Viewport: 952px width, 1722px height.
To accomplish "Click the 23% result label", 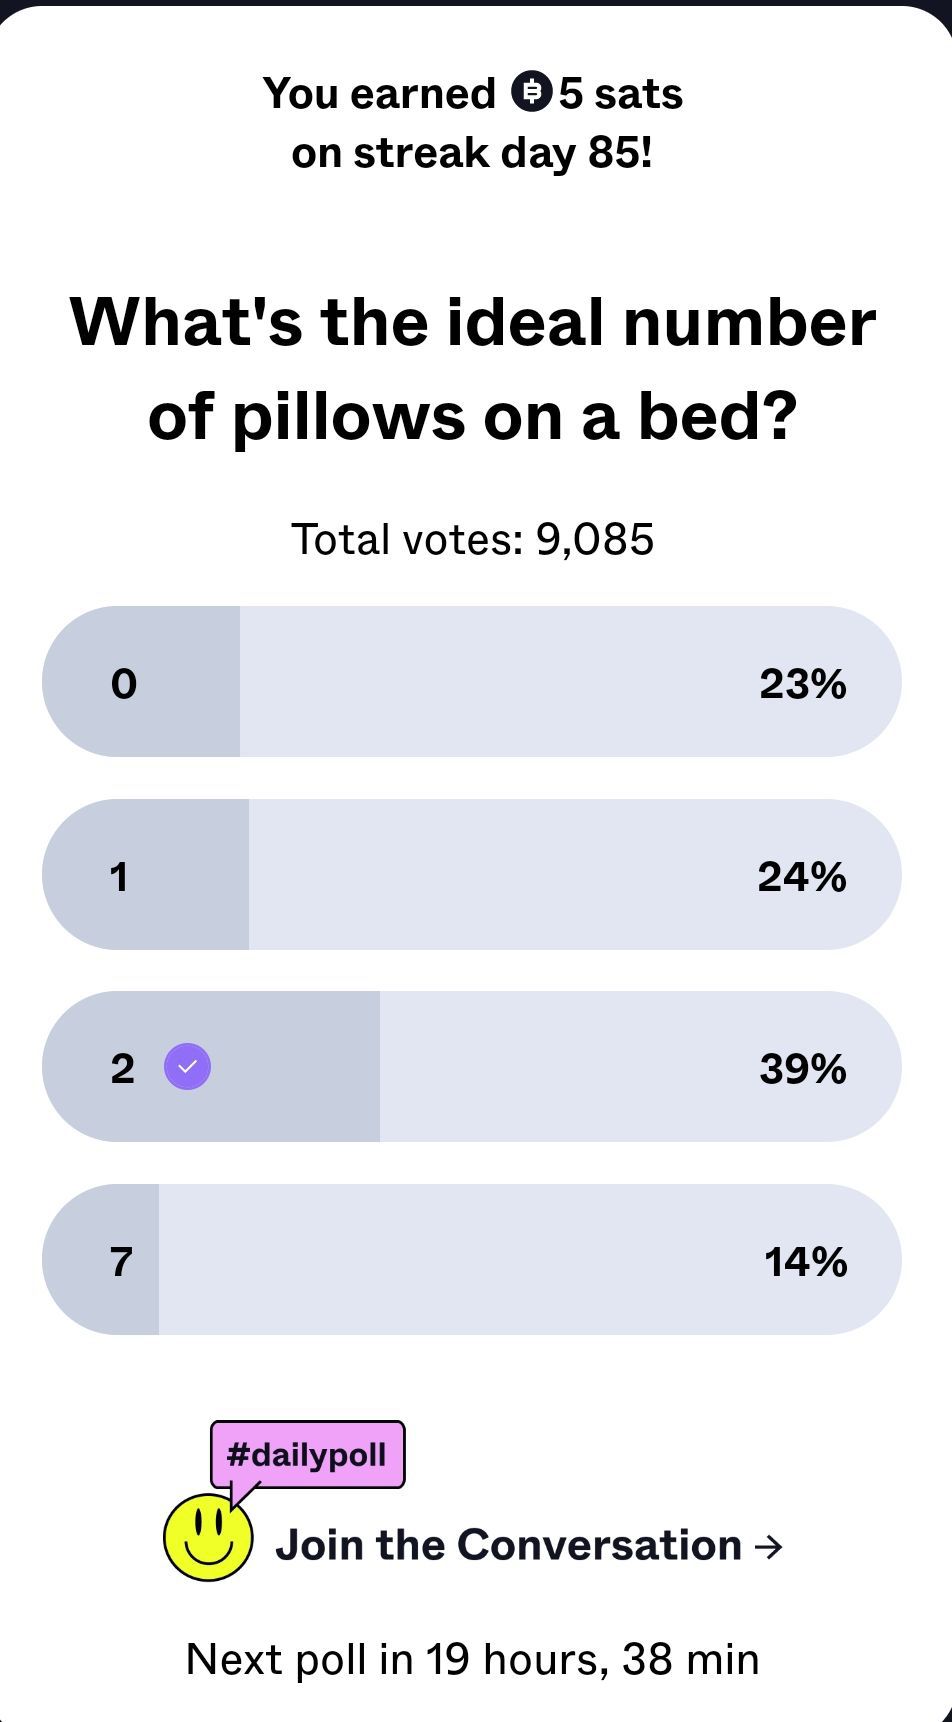I will (x=802, y=684).
